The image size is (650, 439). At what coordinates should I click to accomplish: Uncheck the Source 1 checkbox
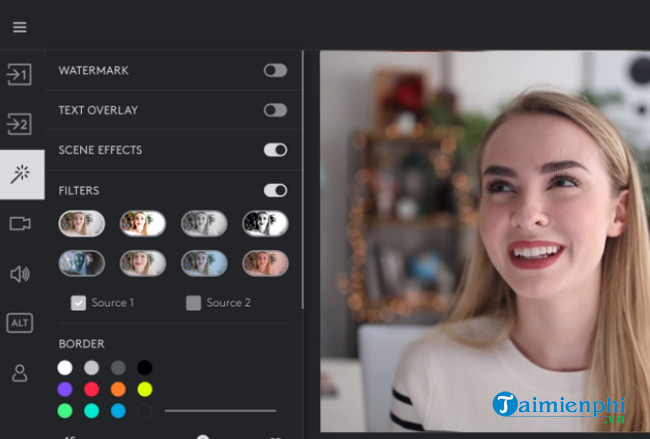point(78,303)
